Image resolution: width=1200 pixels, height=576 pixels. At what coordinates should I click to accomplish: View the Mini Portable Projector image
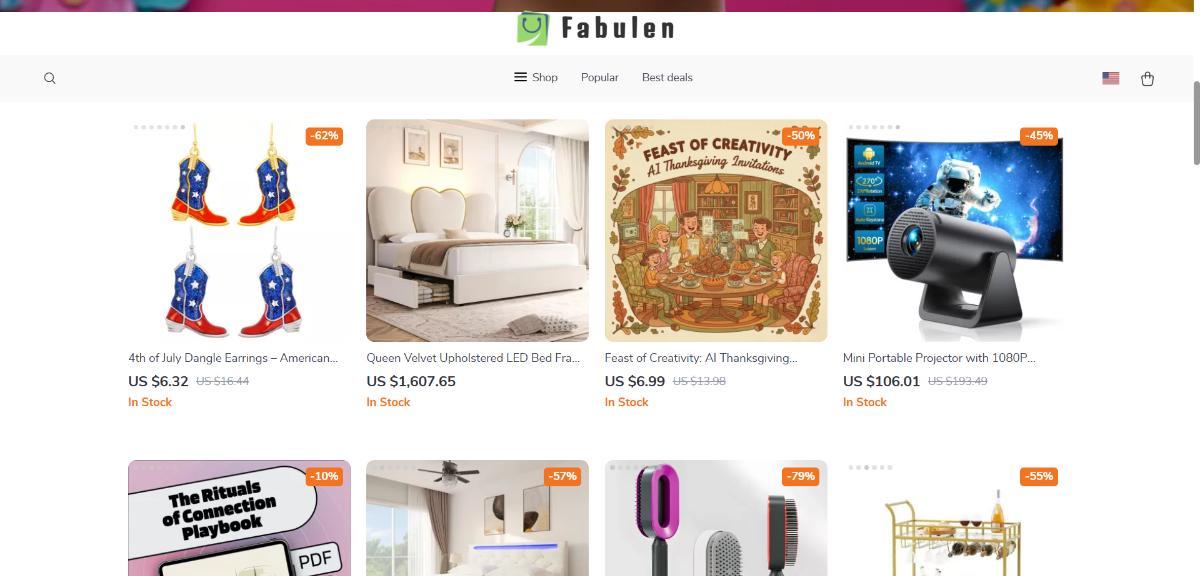(x=954, y=231)
